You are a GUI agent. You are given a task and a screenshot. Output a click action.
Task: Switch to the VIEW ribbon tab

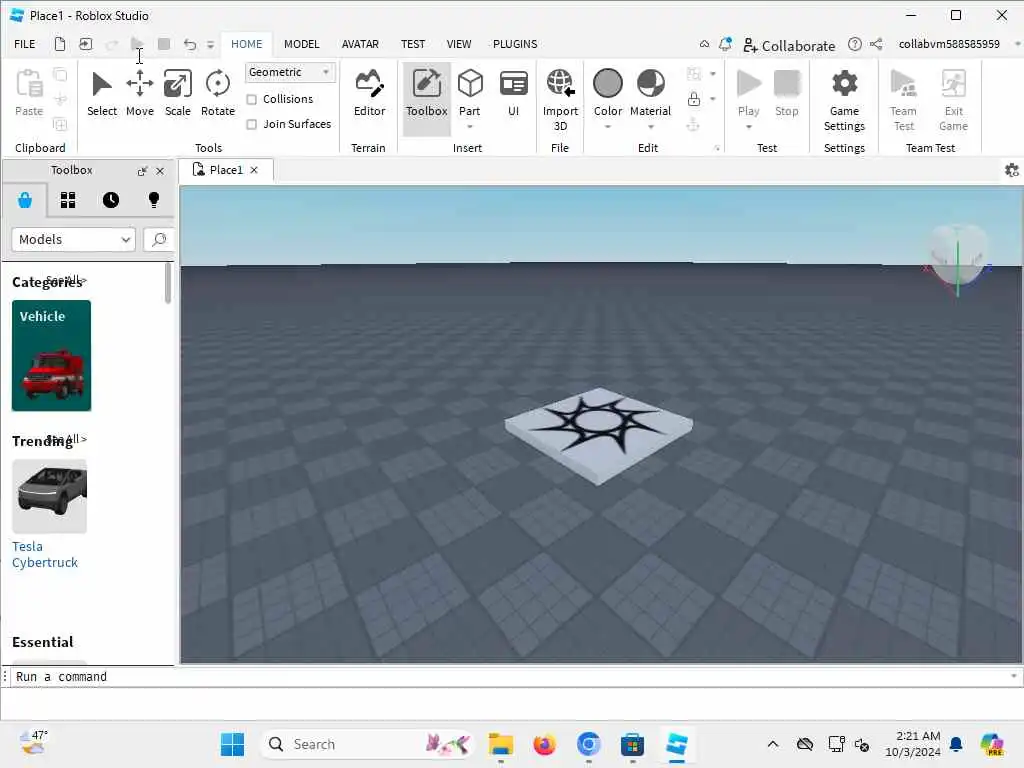[x=458, y=44]
